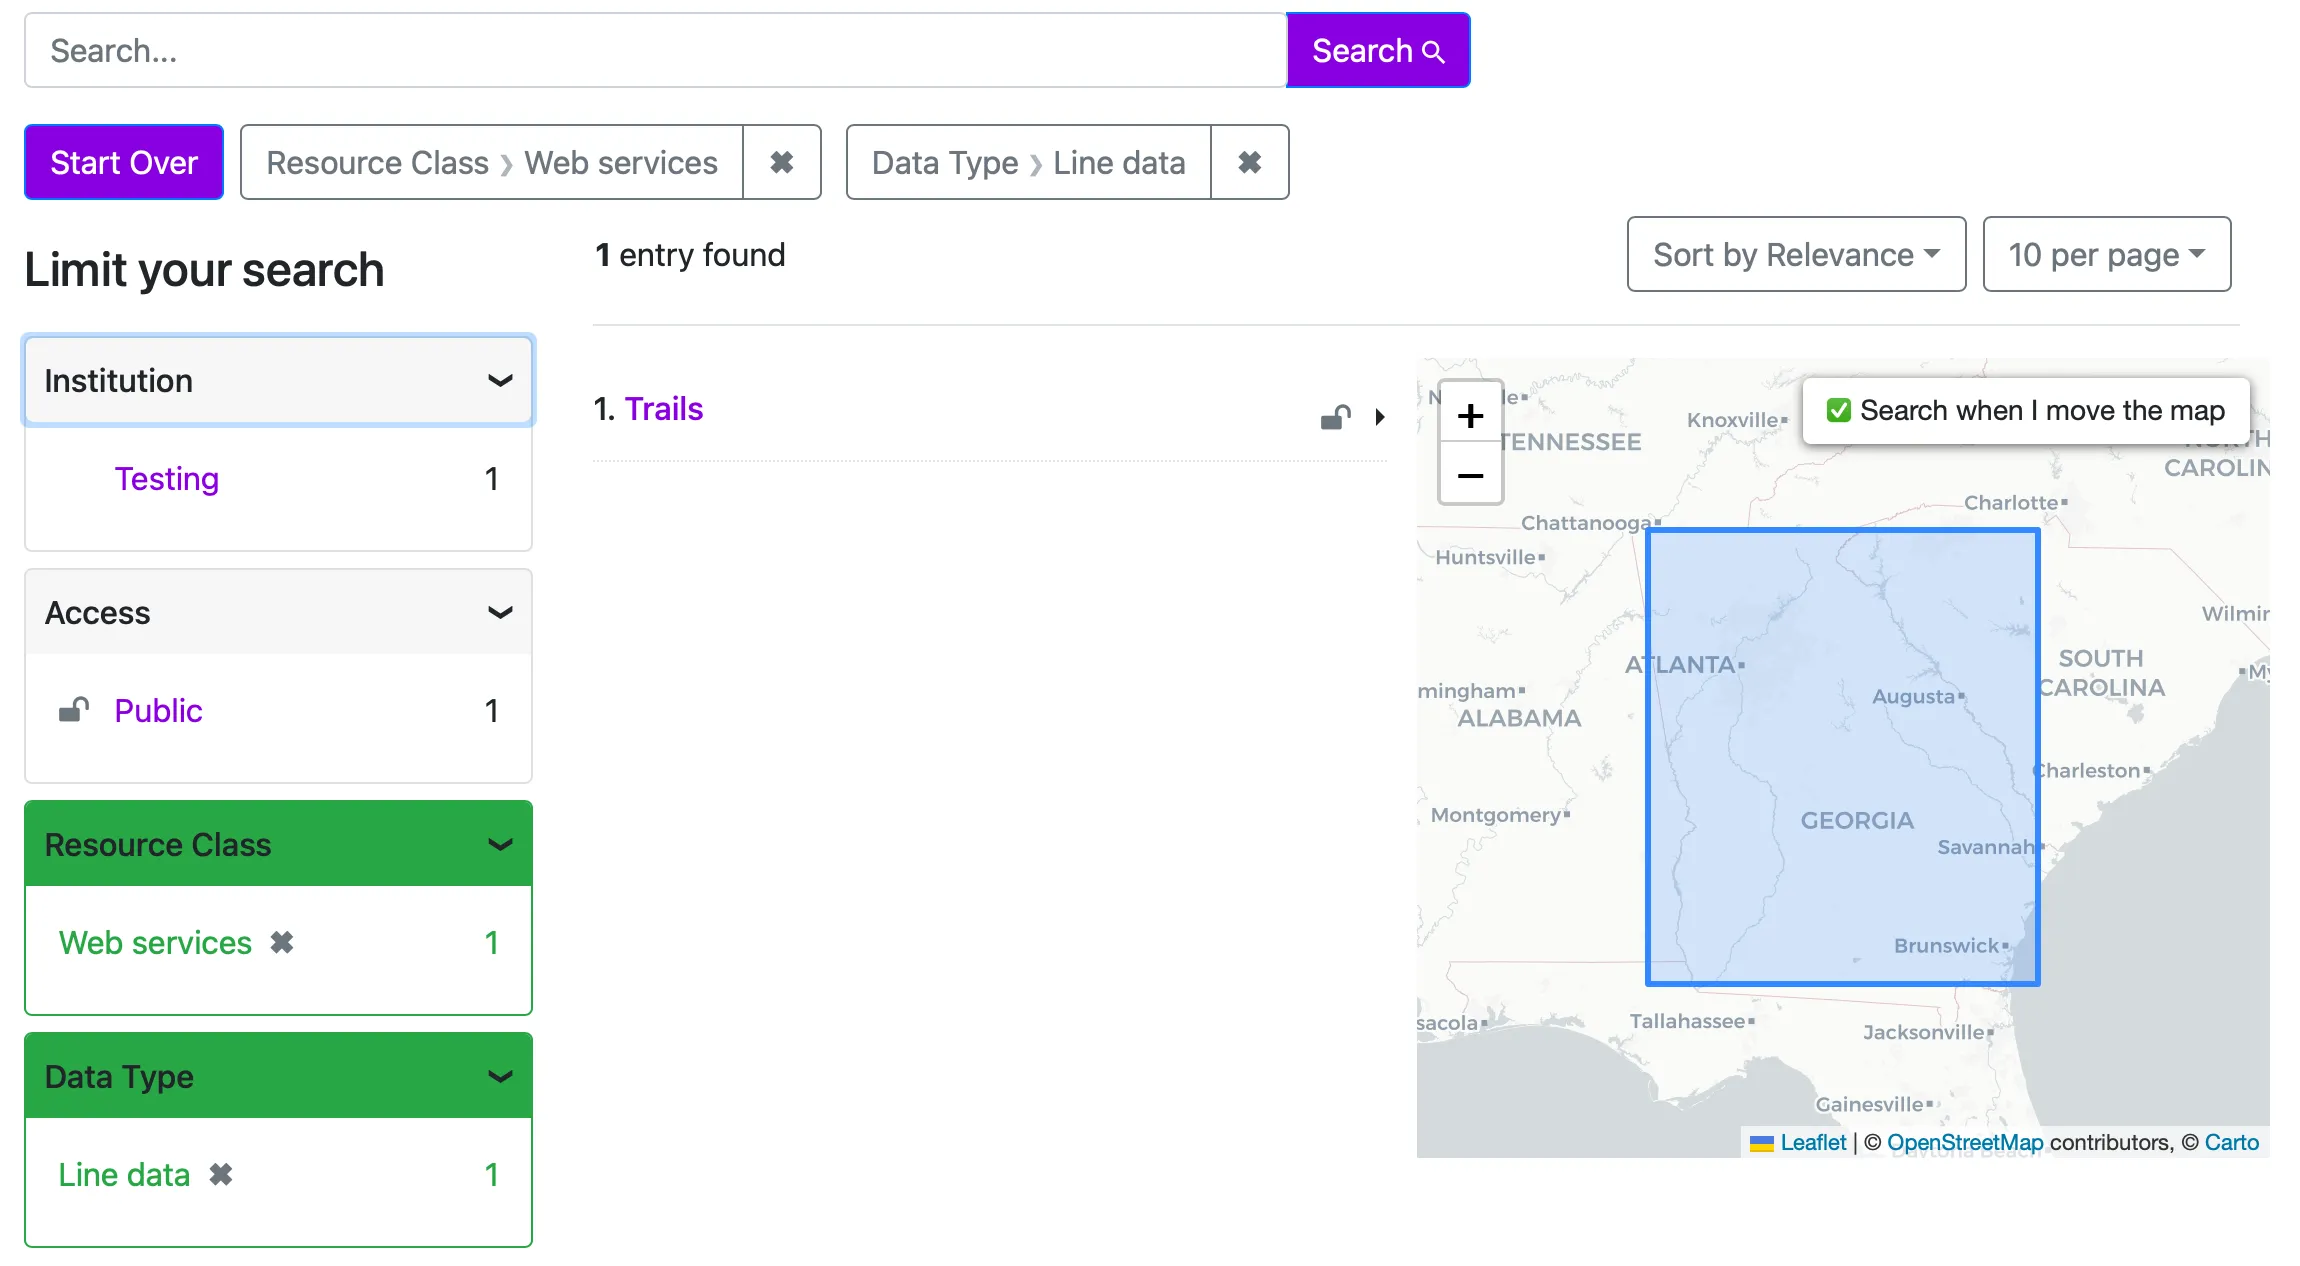
Task: Zoom out on the map
Action: pyautogui.click(x=1469, y=475)
